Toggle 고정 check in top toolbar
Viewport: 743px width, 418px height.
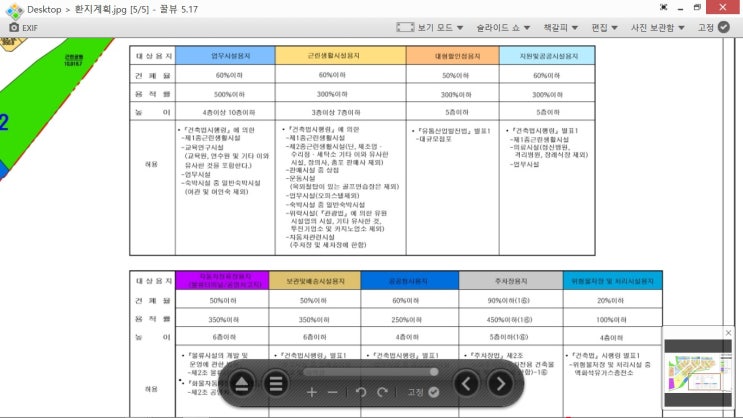[724, 27]
